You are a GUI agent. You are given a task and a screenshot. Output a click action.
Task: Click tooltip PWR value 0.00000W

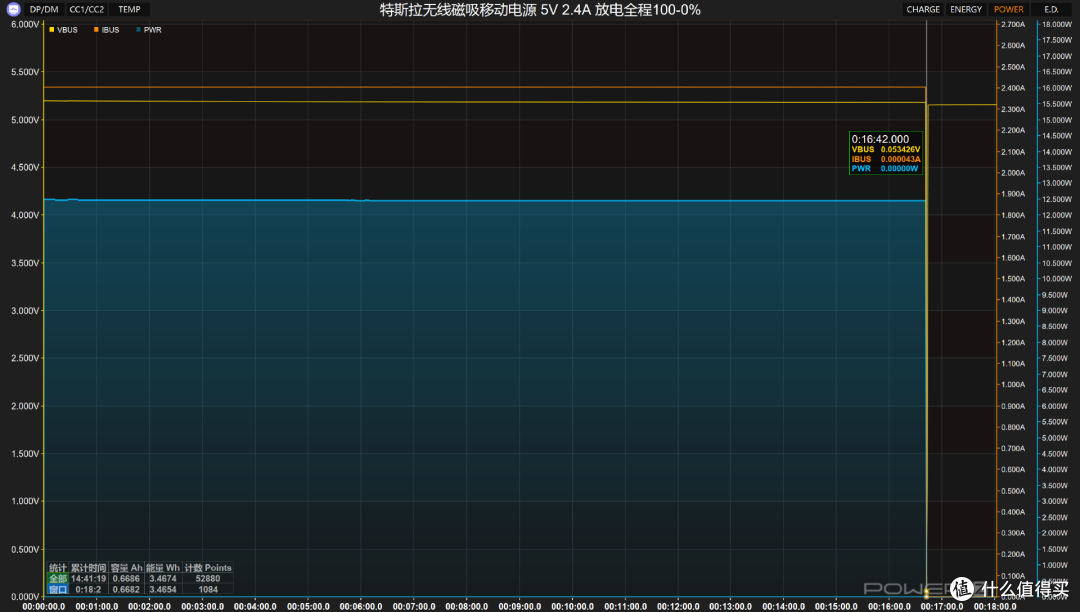pos(900,169)
